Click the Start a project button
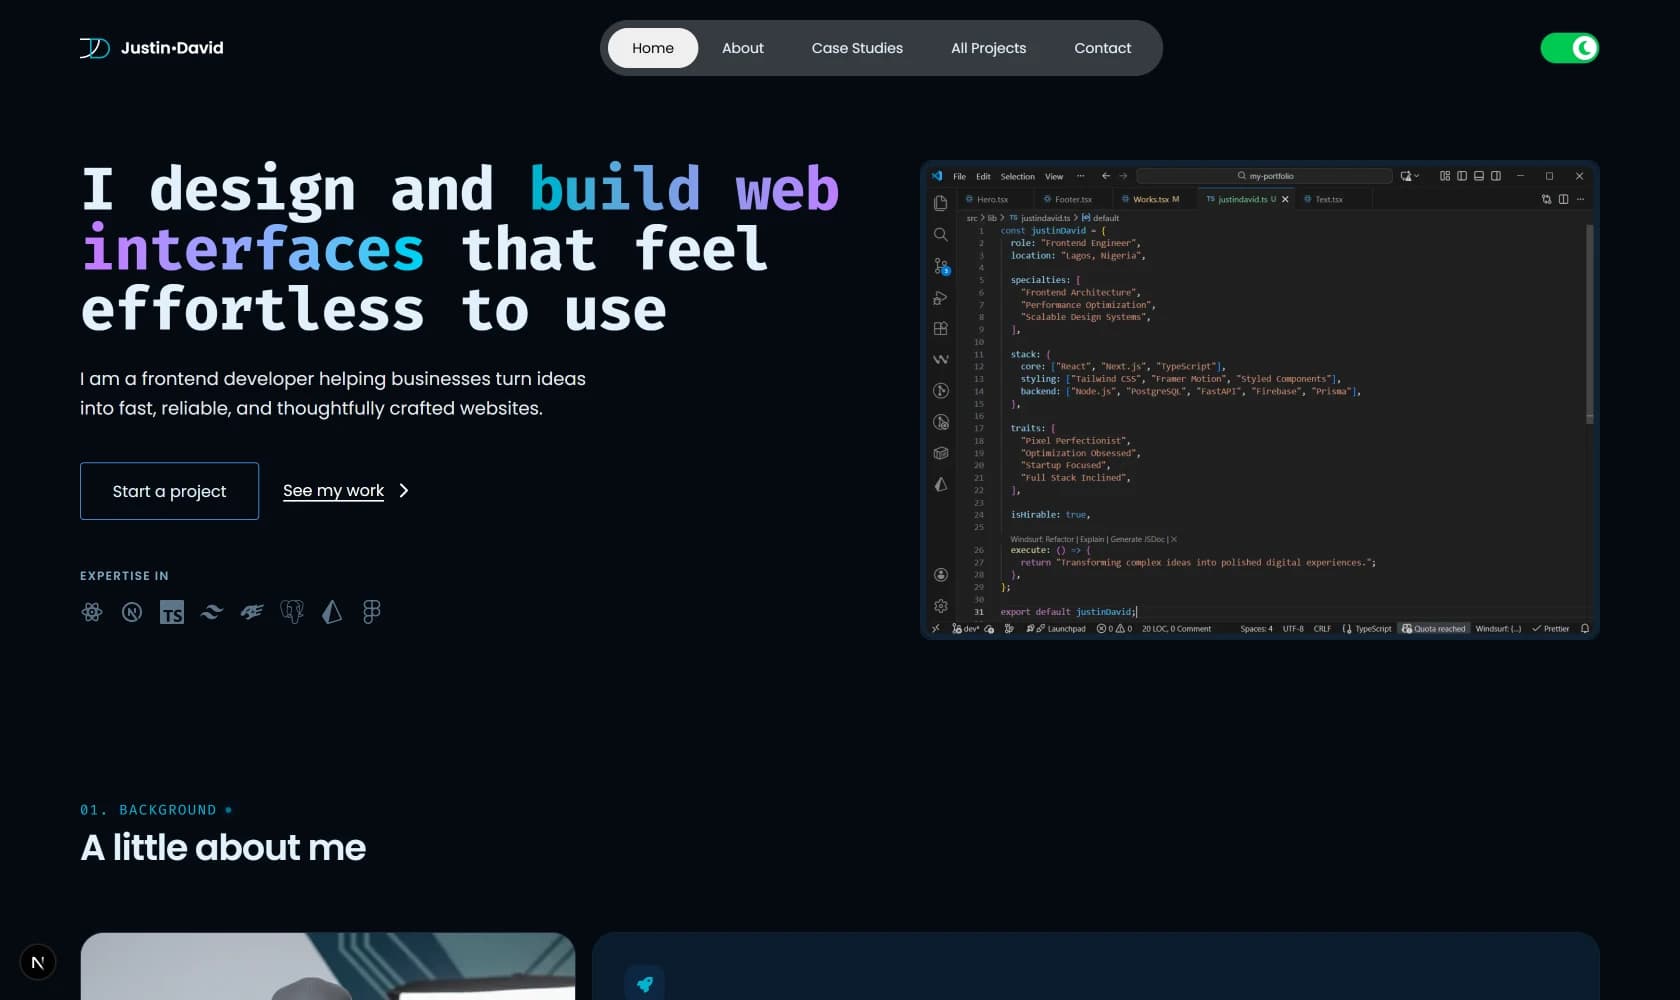The width and height of the screenshot is (1680, 1000). tap(170, 491)
